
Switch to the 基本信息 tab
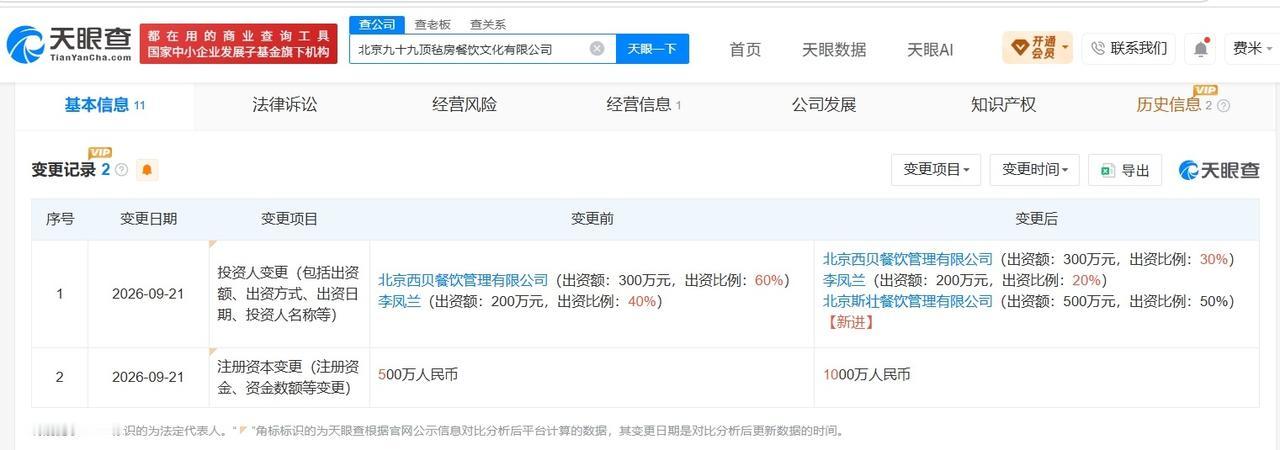tap(105, 105)
